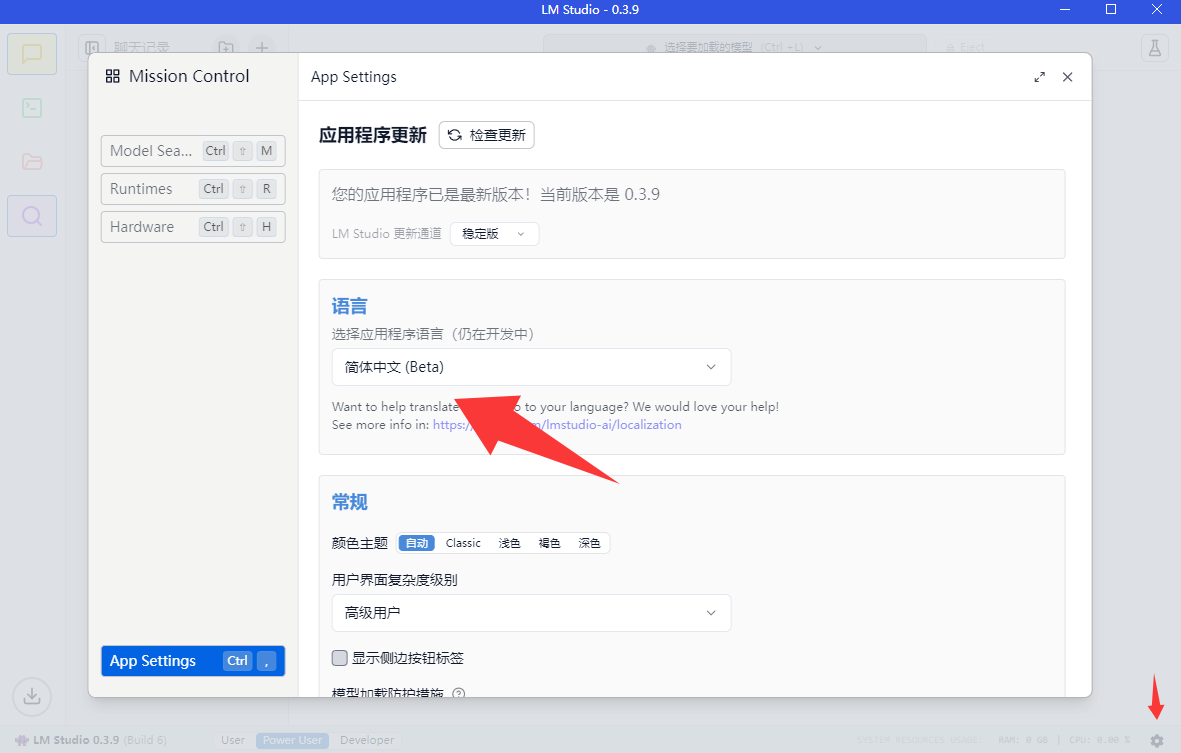Open Model Search tab in Mission Control
This screenshot has width=1181, height=753.
coord(193,151)
